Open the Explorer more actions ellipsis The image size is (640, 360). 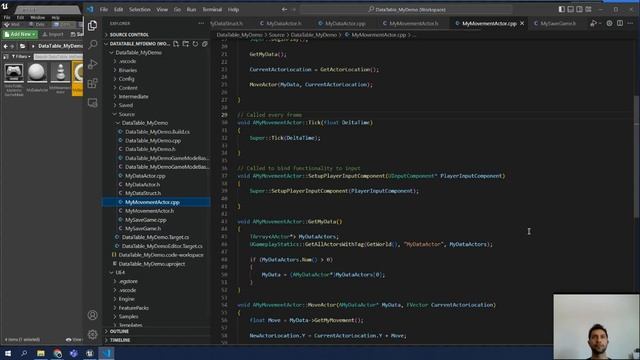201,23
